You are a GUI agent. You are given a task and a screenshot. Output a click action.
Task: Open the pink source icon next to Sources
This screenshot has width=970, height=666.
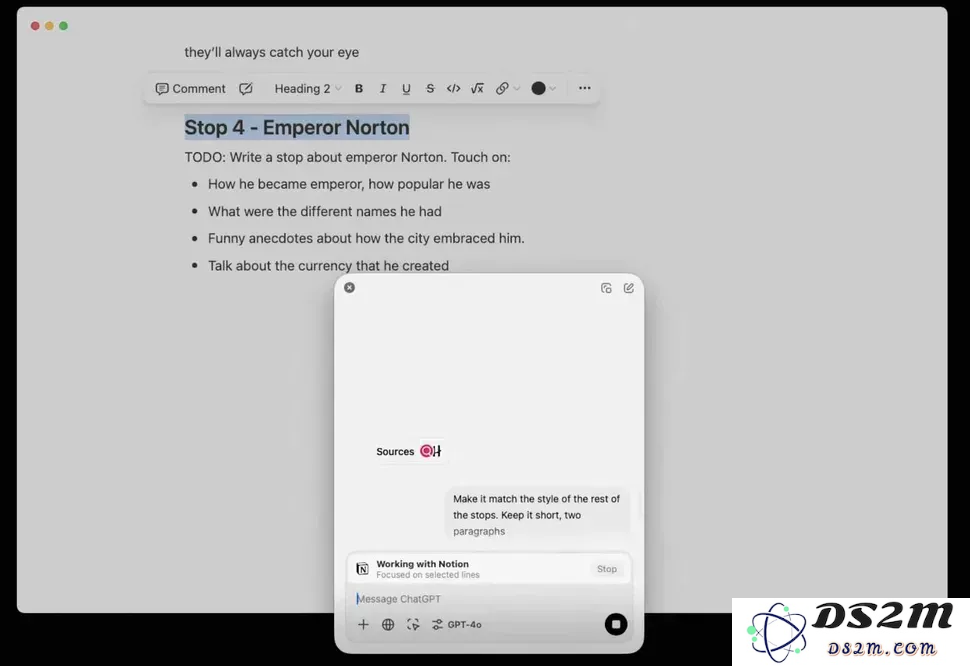click(426, 451)
